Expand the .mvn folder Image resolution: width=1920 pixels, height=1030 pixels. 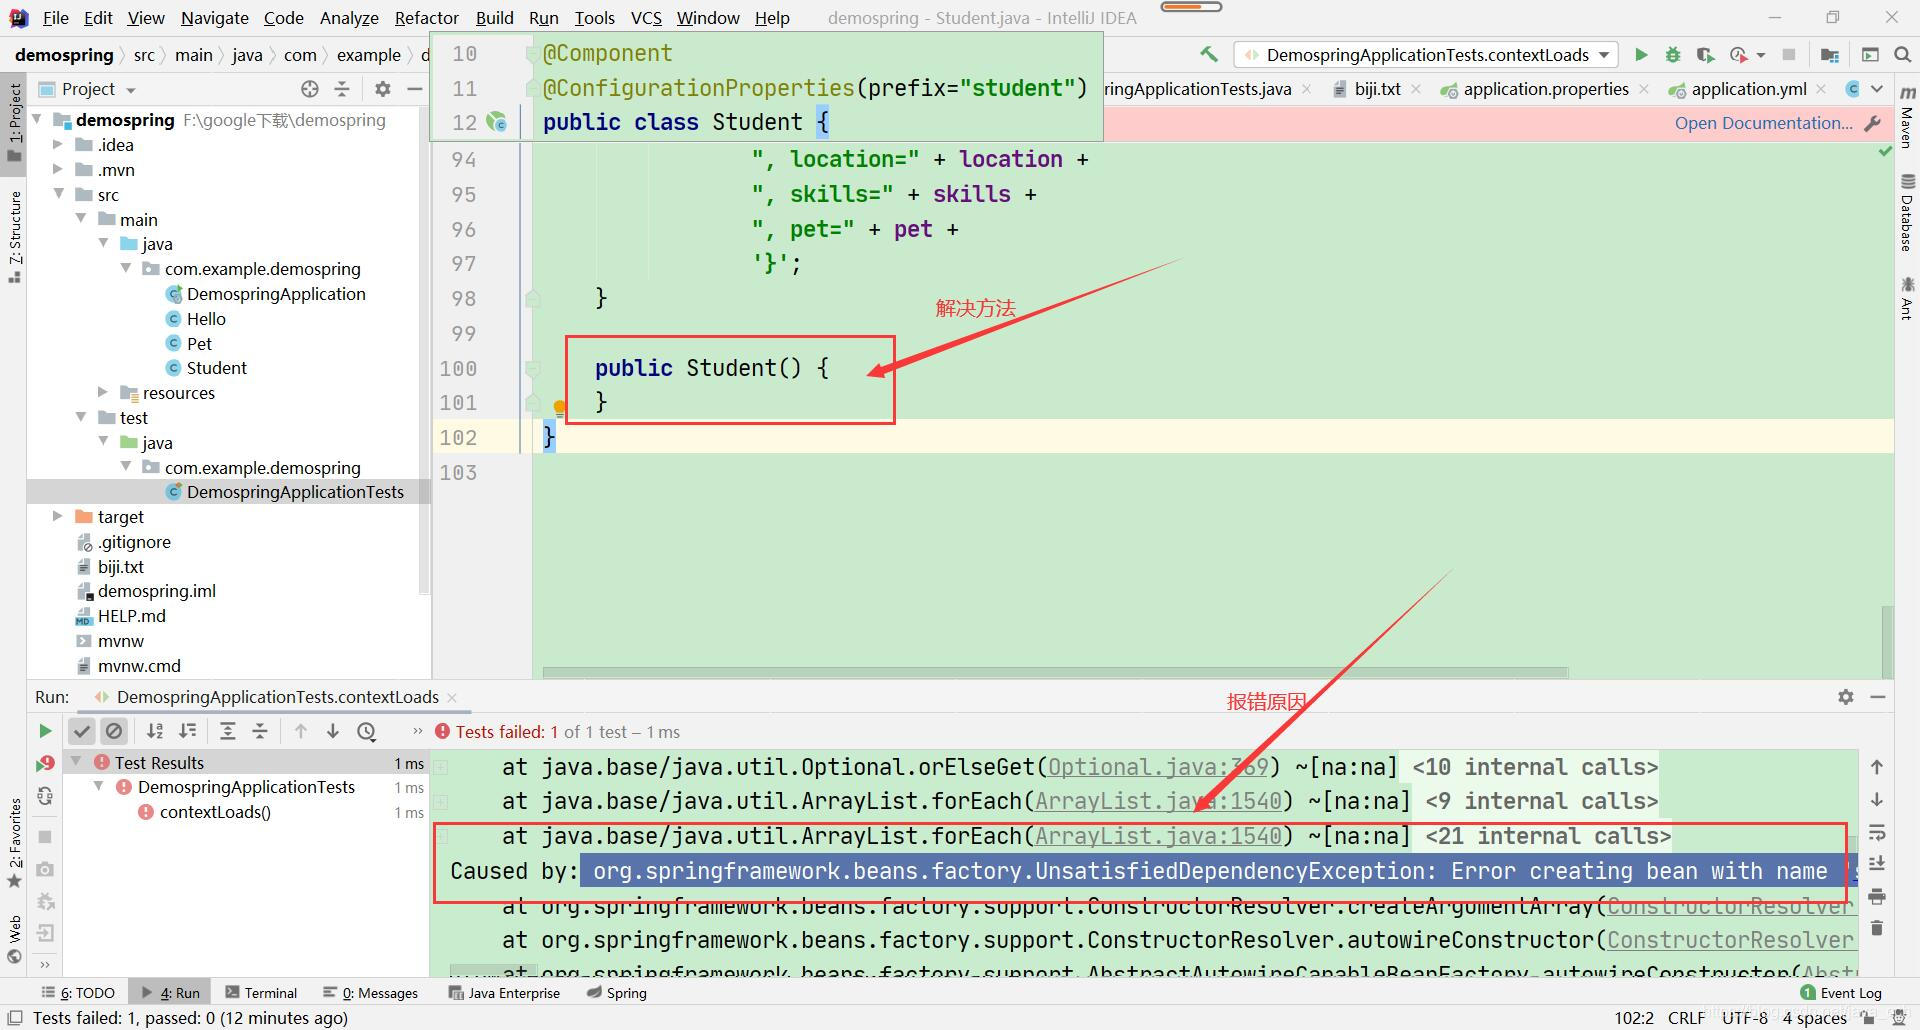pyautogui.click(x=58, y=170)
